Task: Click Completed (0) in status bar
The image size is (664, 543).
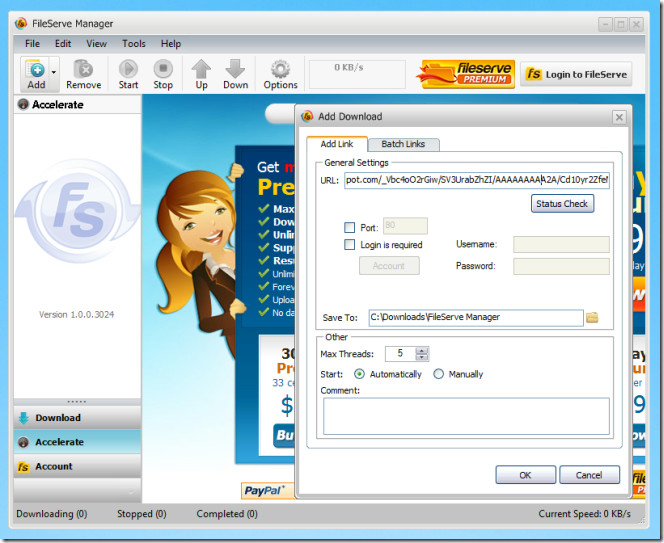Action: pyautogui.click(x=227, y=514)
